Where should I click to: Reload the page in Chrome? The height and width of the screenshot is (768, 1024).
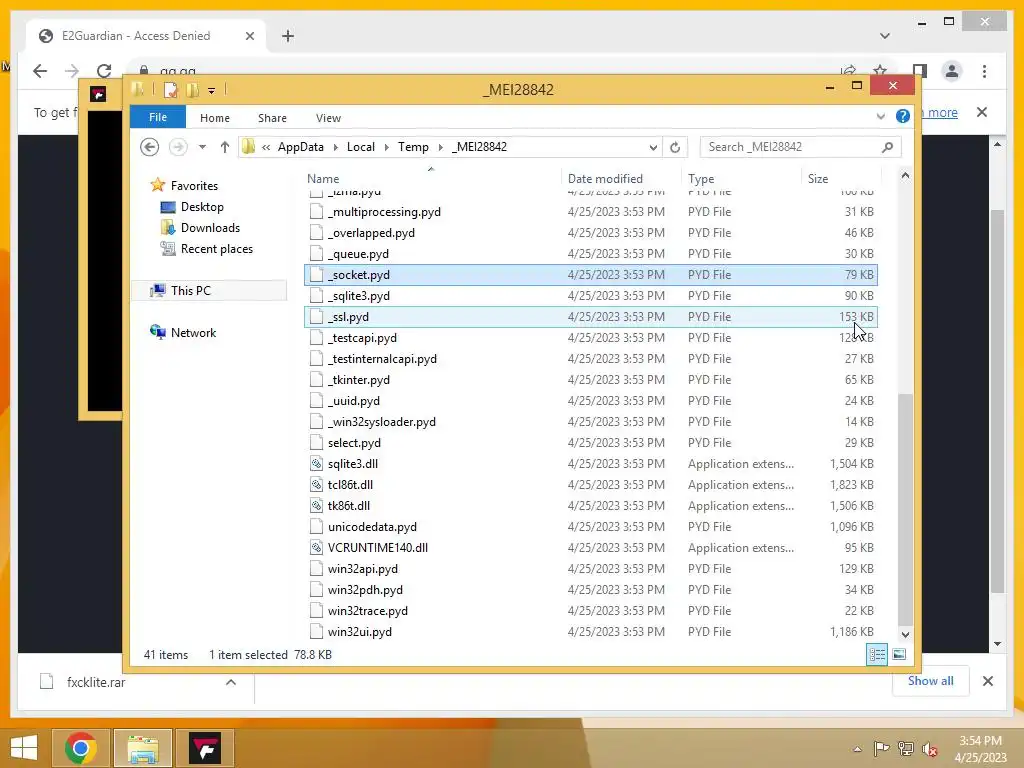click(104, 71)
